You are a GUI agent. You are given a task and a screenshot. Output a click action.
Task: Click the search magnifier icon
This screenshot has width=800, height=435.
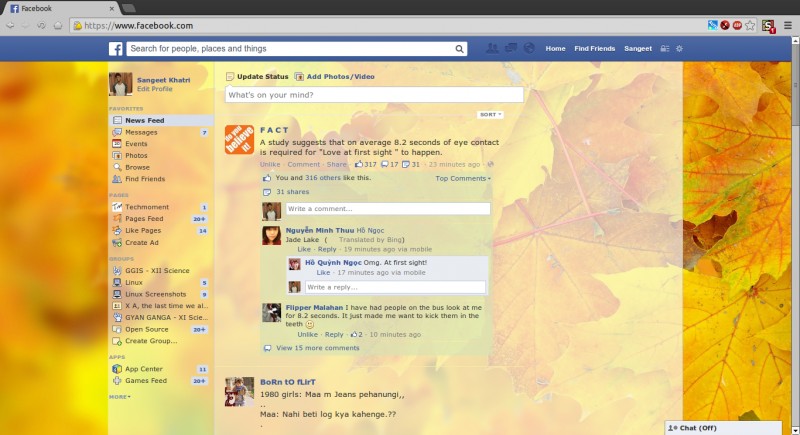click(459, 49)
